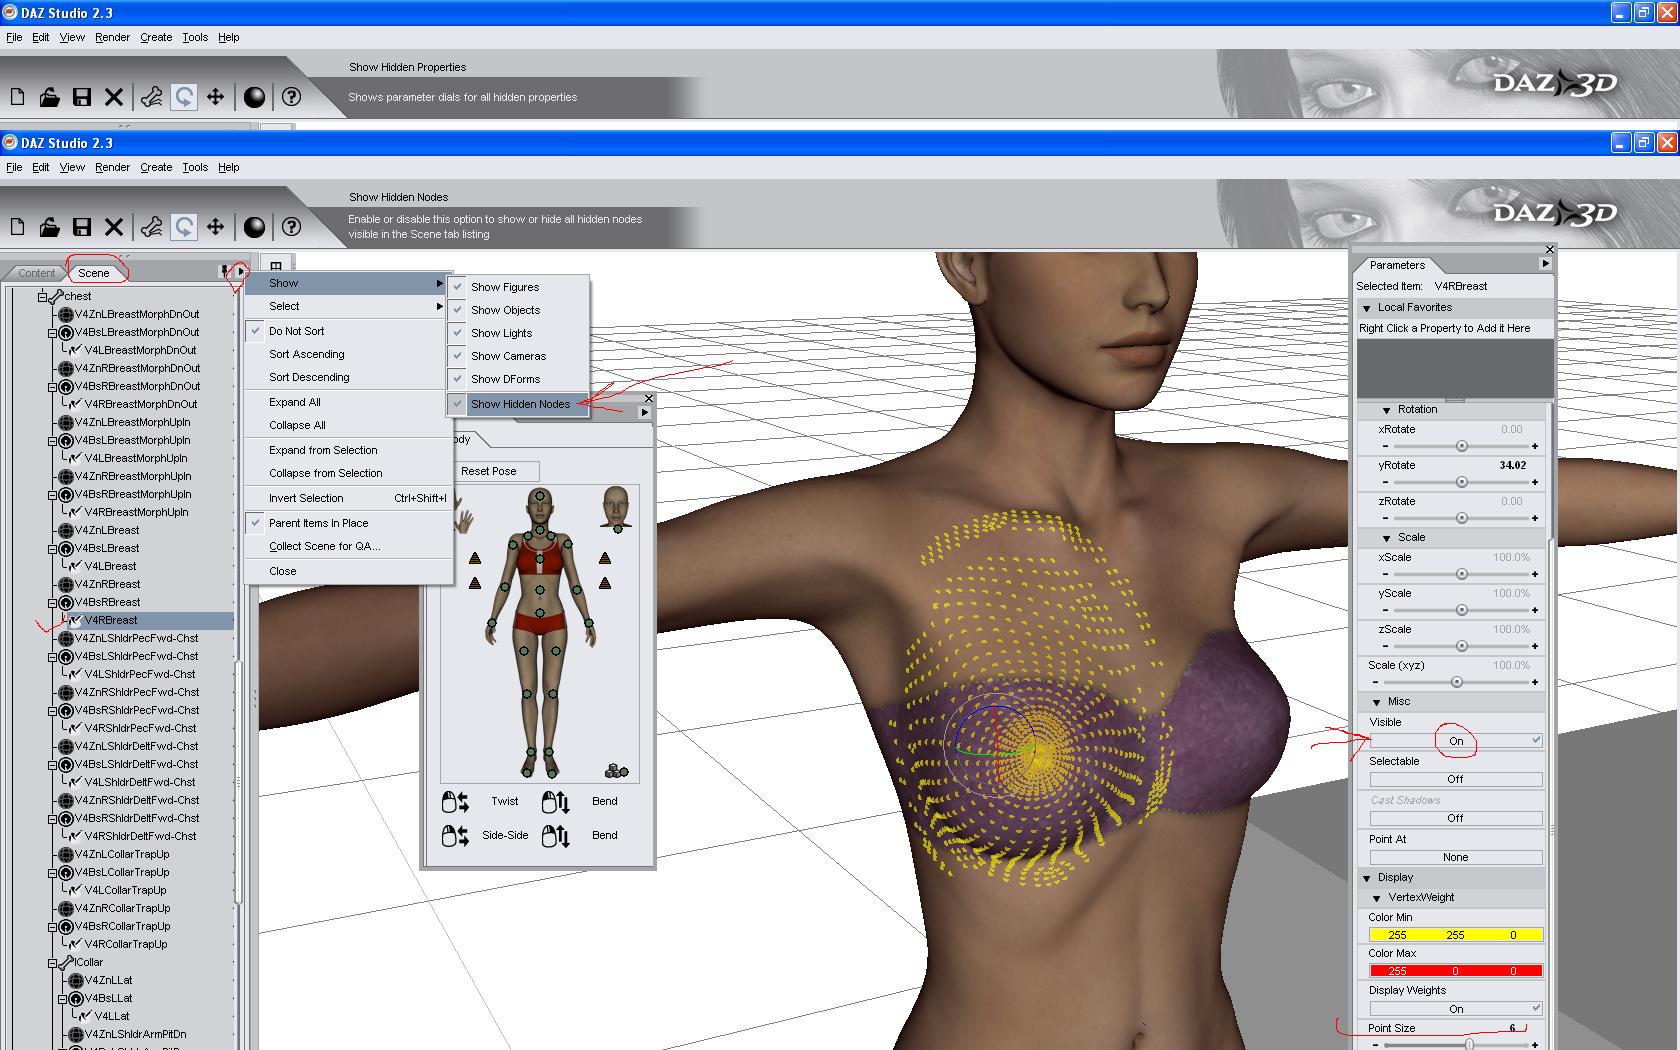Click the mouse icon beside Side-Side
The image size is (1680, 1050).
455,835
